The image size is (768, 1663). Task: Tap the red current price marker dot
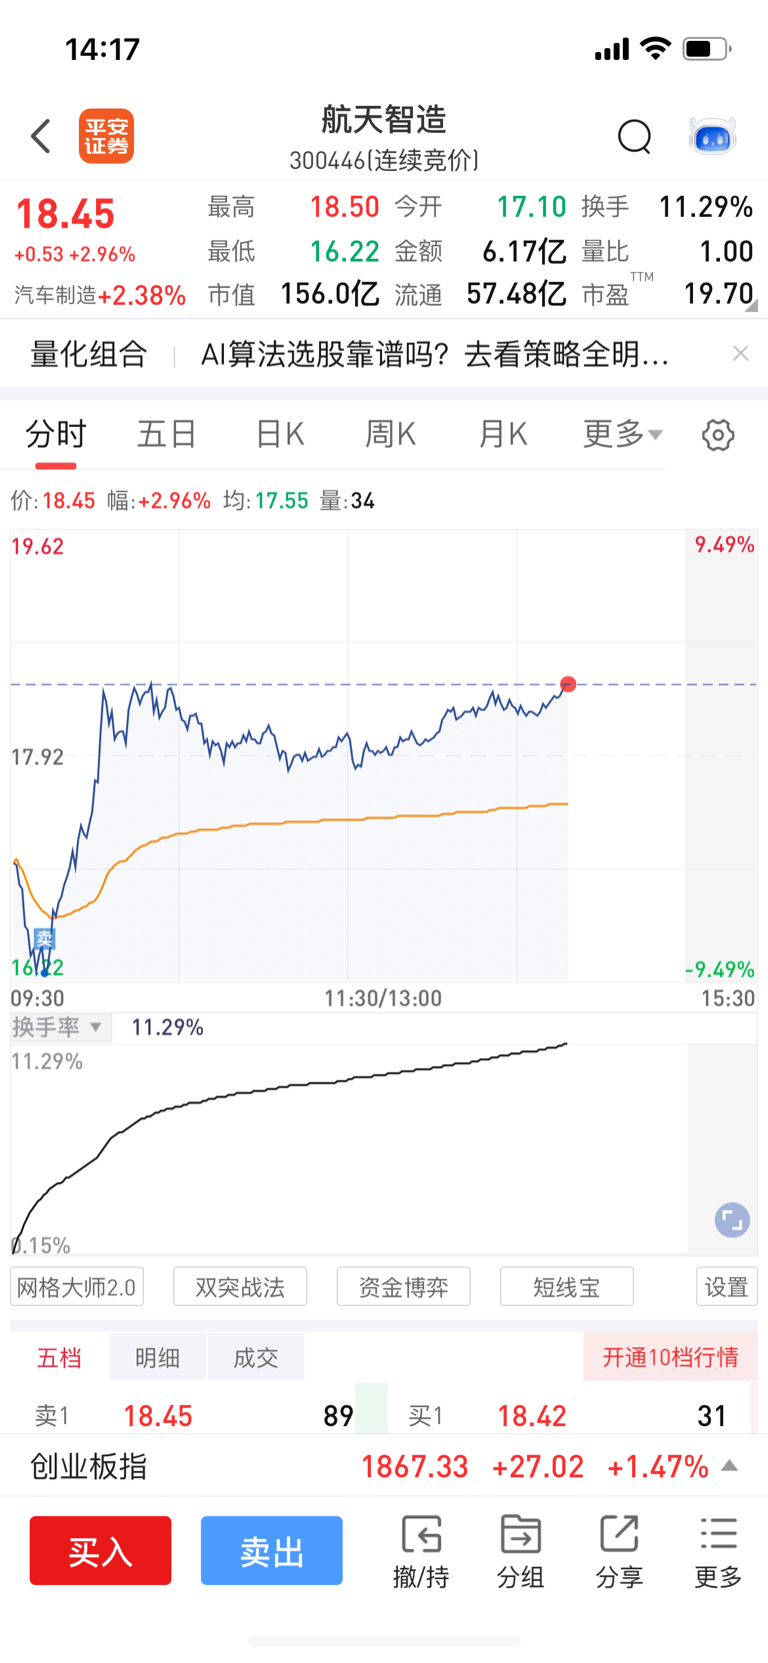(x=568, y=684)
